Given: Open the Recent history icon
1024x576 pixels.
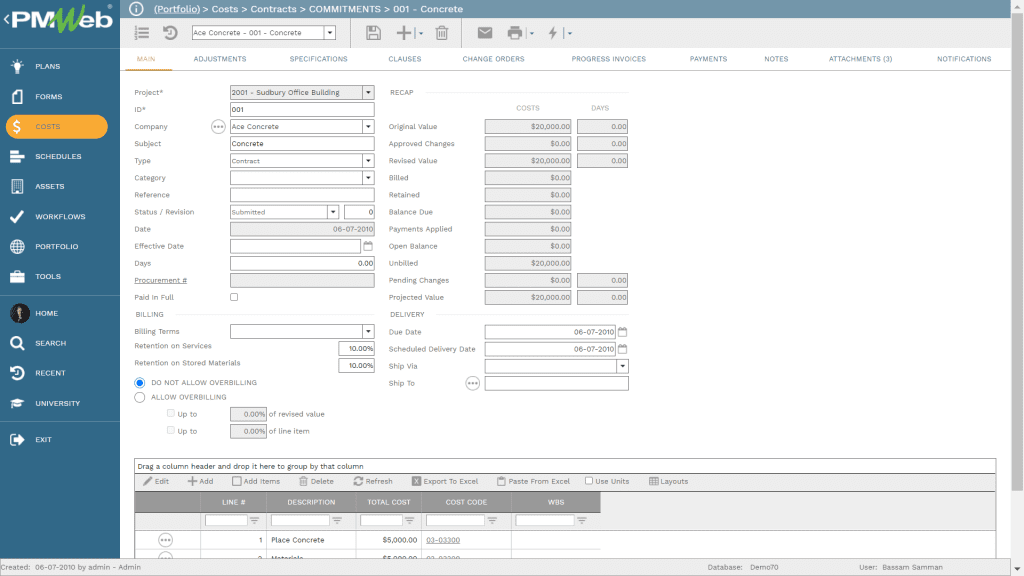Looking at the screenshot, I should click(x=18, y=374).
